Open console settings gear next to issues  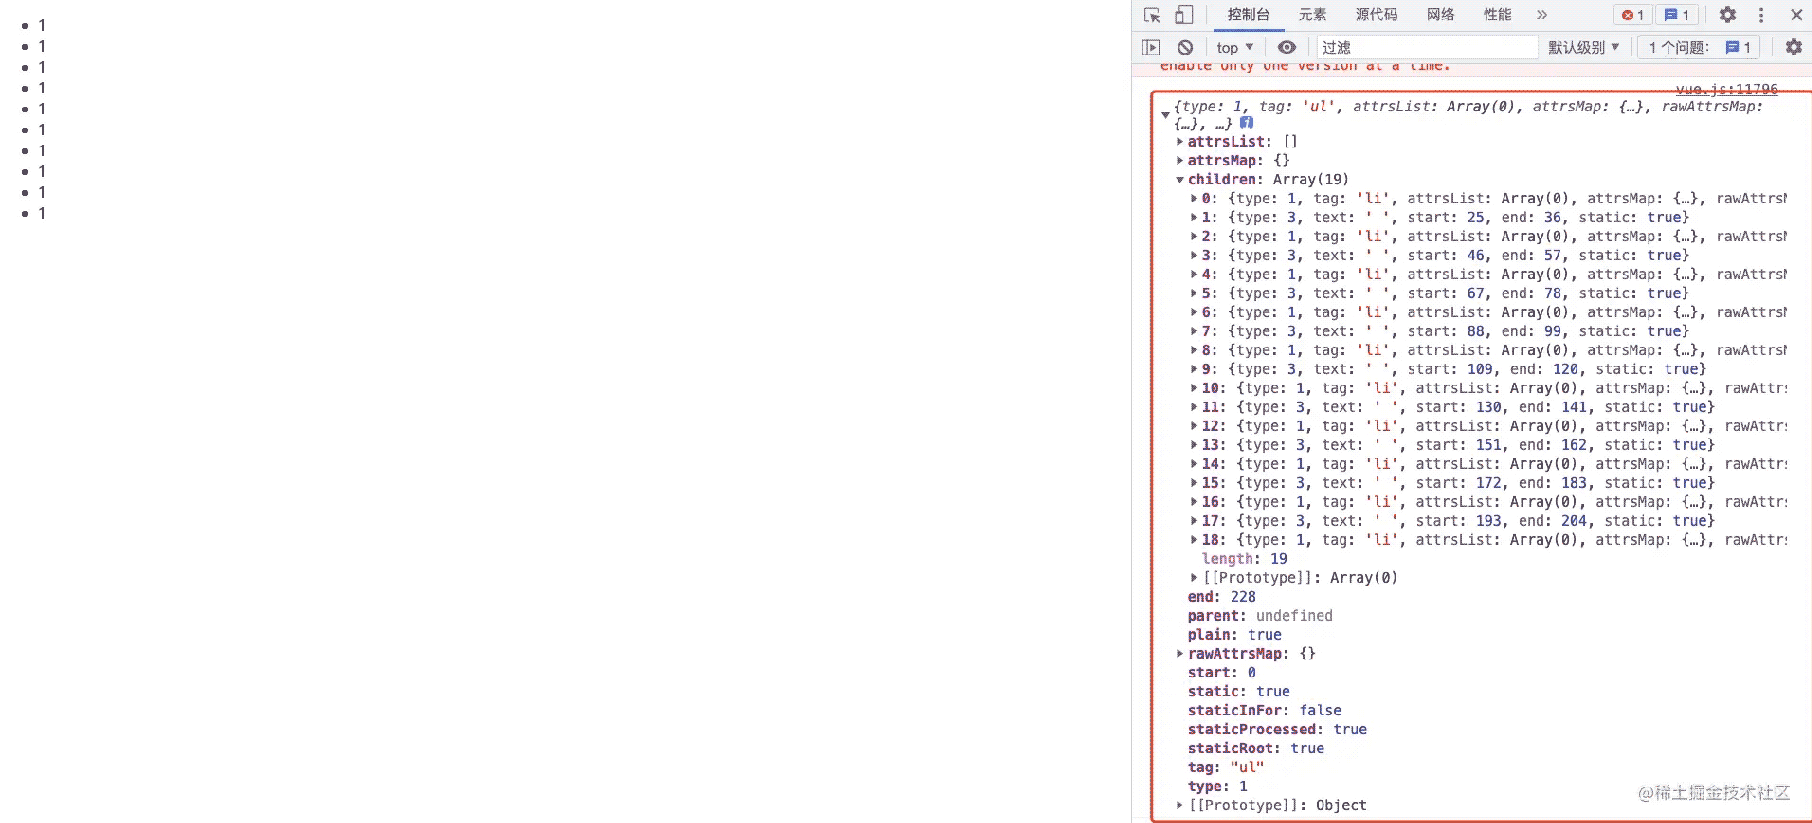[1794, 47]
